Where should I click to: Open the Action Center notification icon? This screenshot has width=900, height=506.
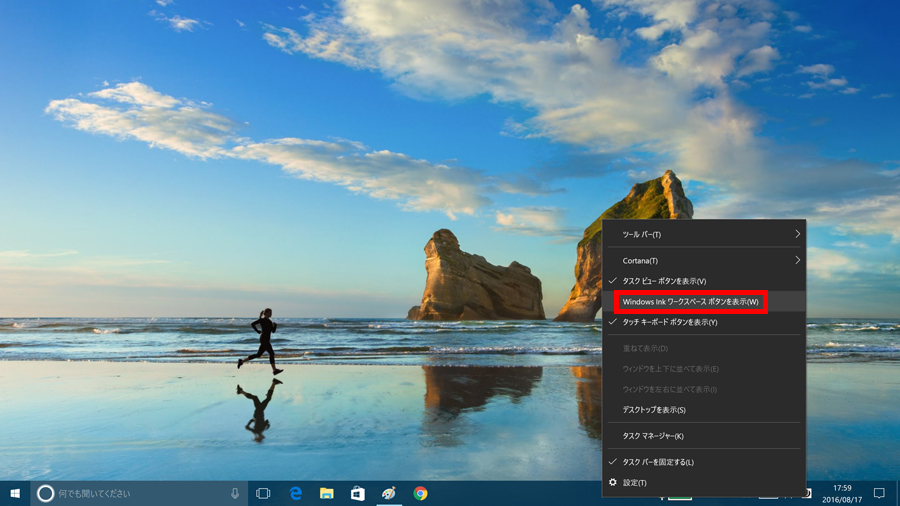tap(879, 493)
